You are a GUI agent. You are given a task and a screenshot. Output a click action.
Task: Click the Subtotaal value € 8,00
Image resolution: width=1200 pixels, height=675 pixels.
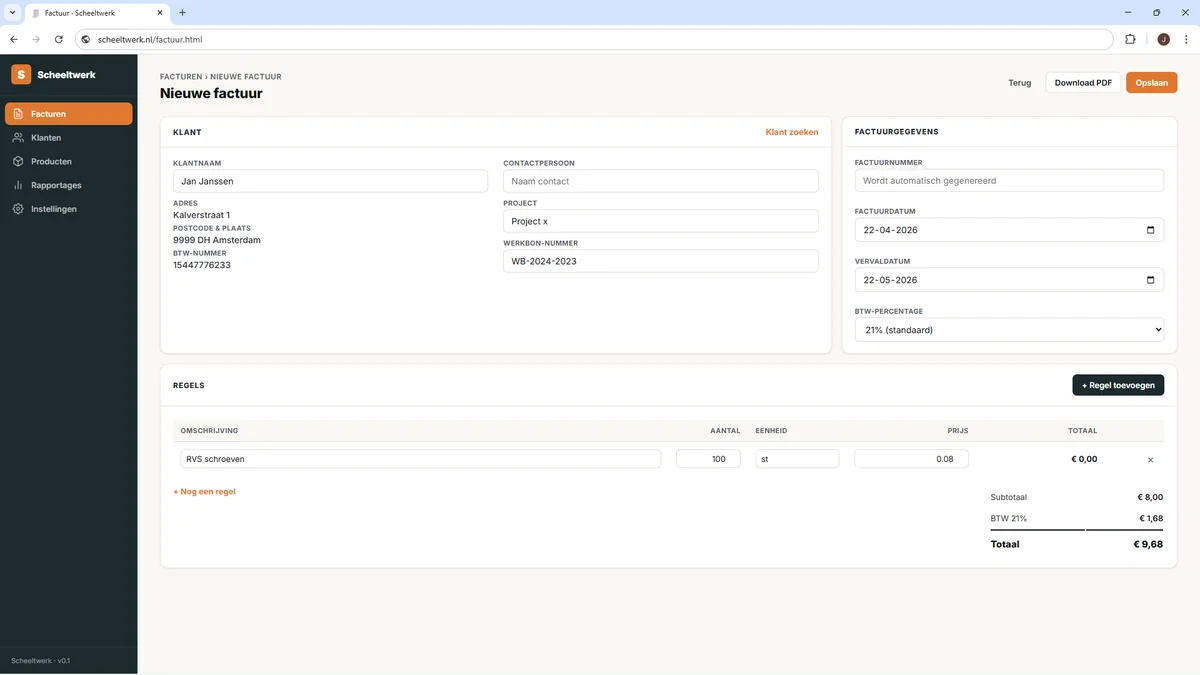pos(1150,497)
